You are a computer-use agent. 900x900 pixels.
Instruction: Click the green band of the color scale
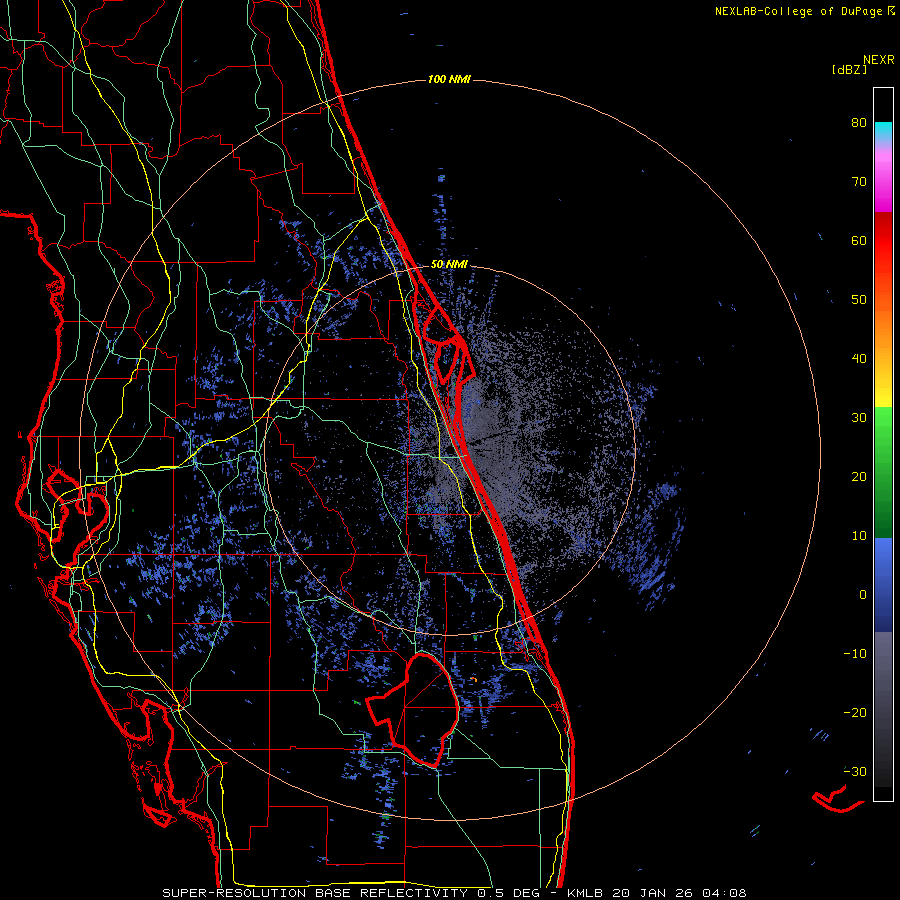tap(883, 472)
